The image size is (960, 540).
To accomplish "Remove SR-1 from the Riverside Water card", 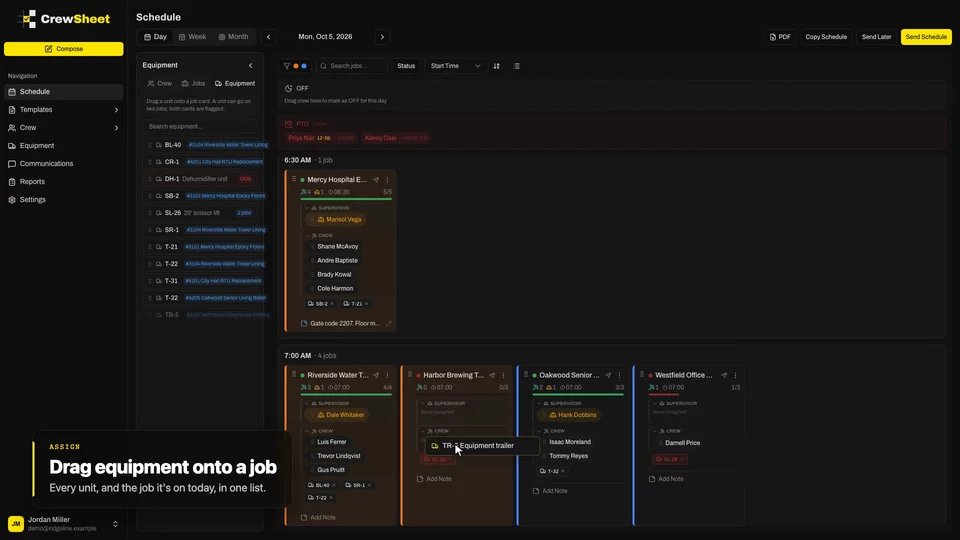I will point(369,486).
